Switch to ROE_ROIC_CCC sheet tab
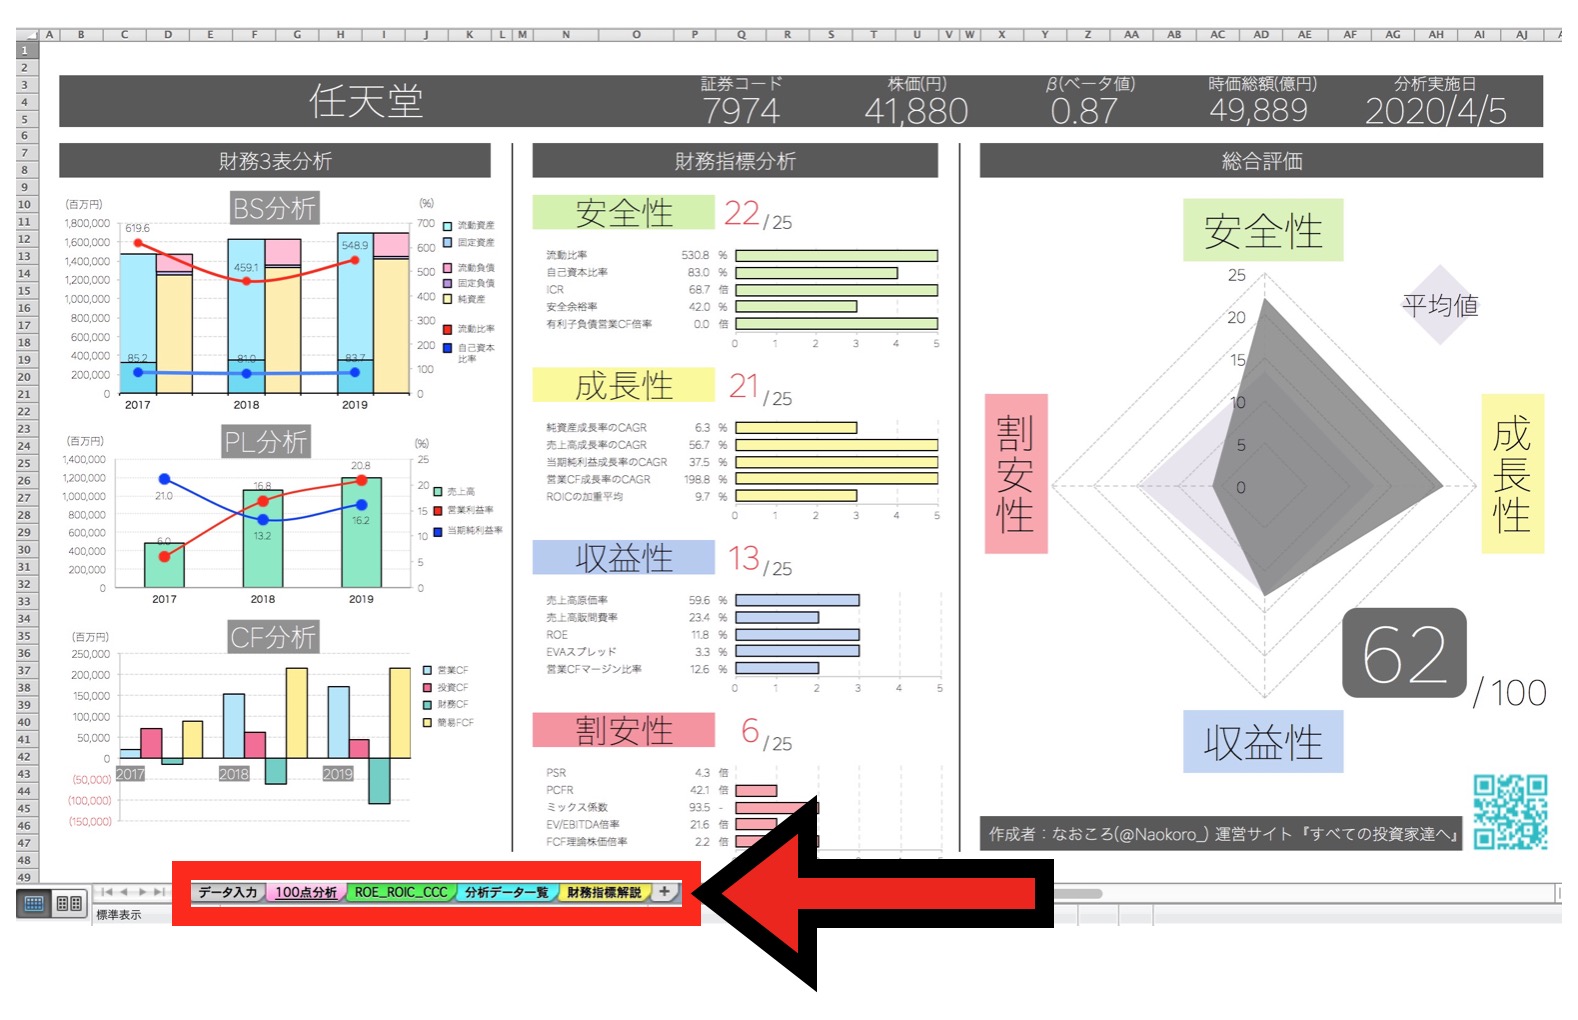This screenshot has width=1578, height=1020. click(x=401, y=892)
